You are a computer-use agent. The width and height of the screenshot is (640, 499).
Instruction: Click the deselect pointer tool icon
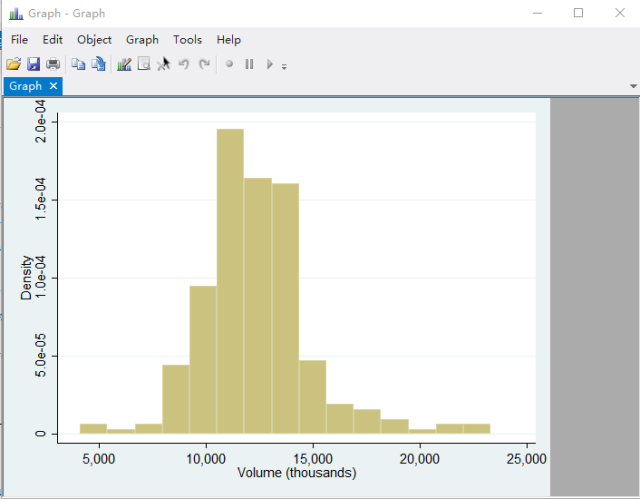point(164,64)
